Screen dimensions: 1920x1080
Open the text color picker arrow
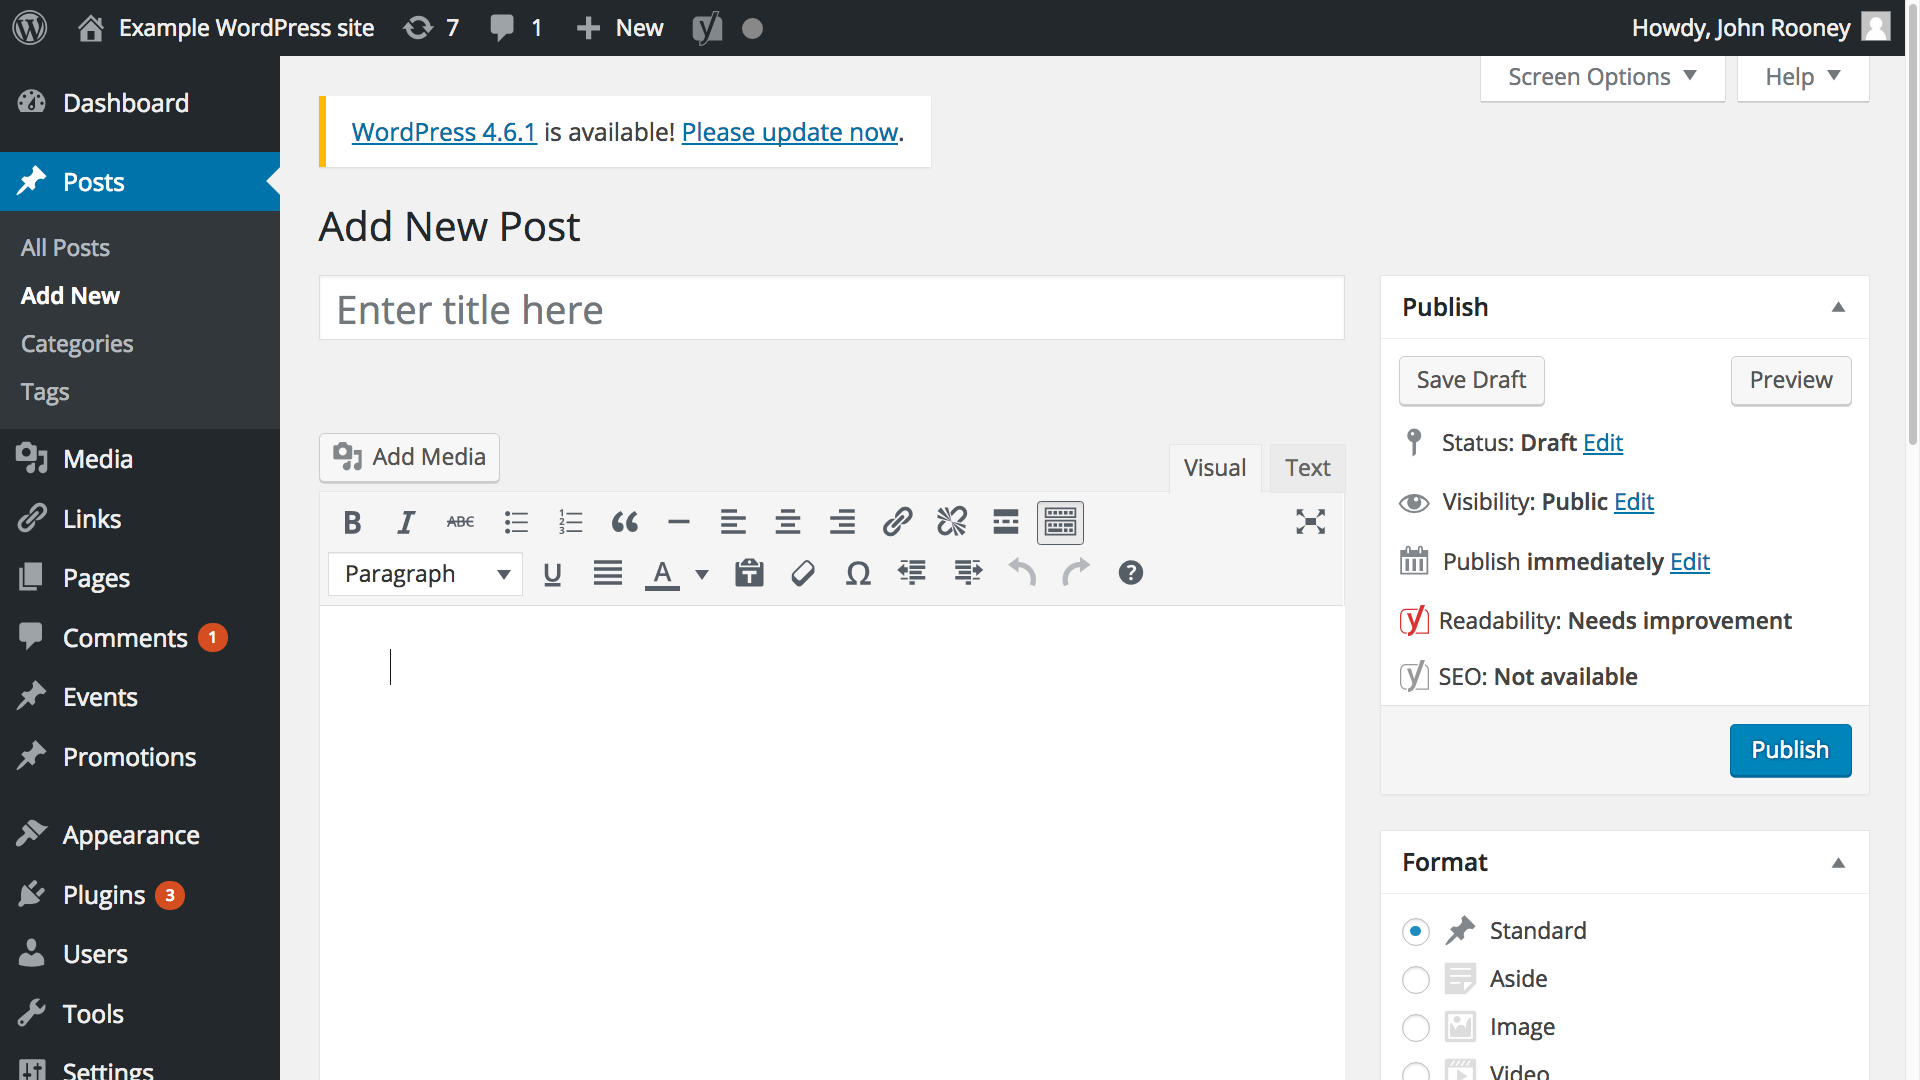click(702, 574)
